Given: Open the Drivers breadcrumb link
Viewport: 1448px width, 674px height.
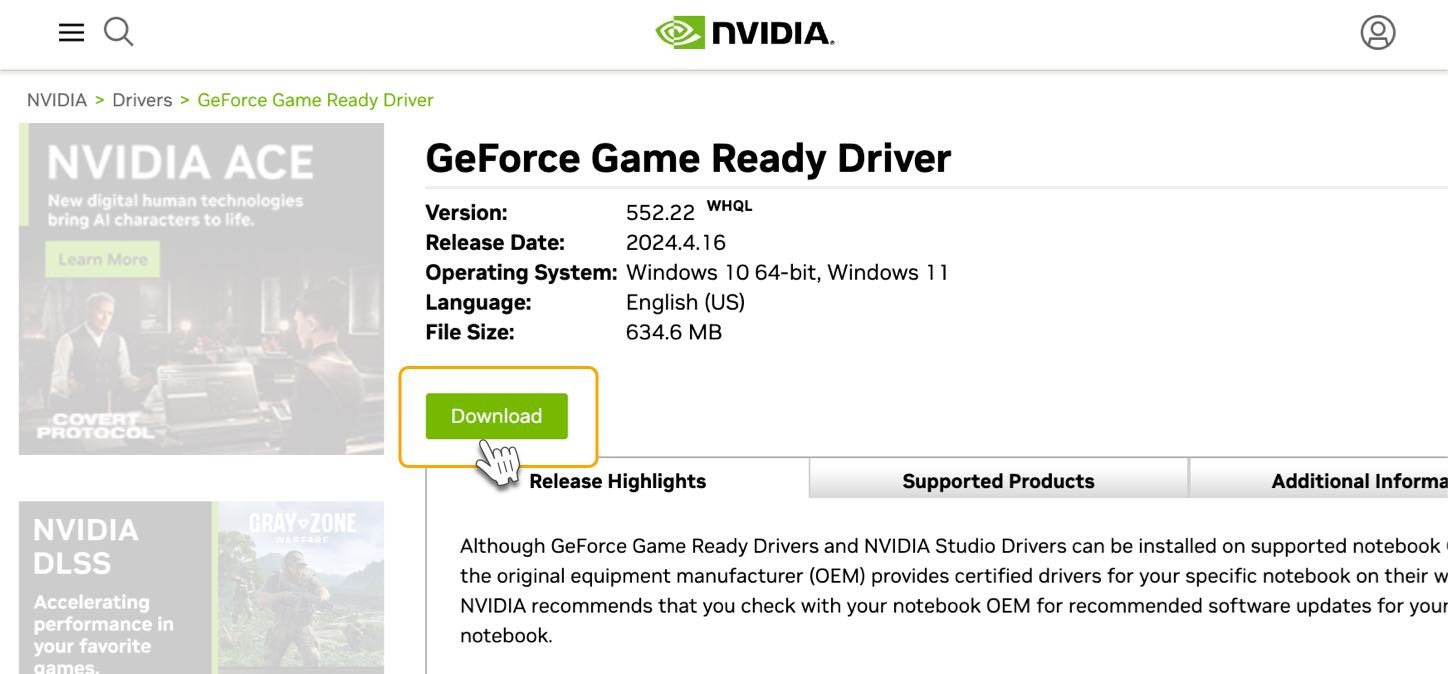Looking at the screenshot, I should click(x=142, y=100).
